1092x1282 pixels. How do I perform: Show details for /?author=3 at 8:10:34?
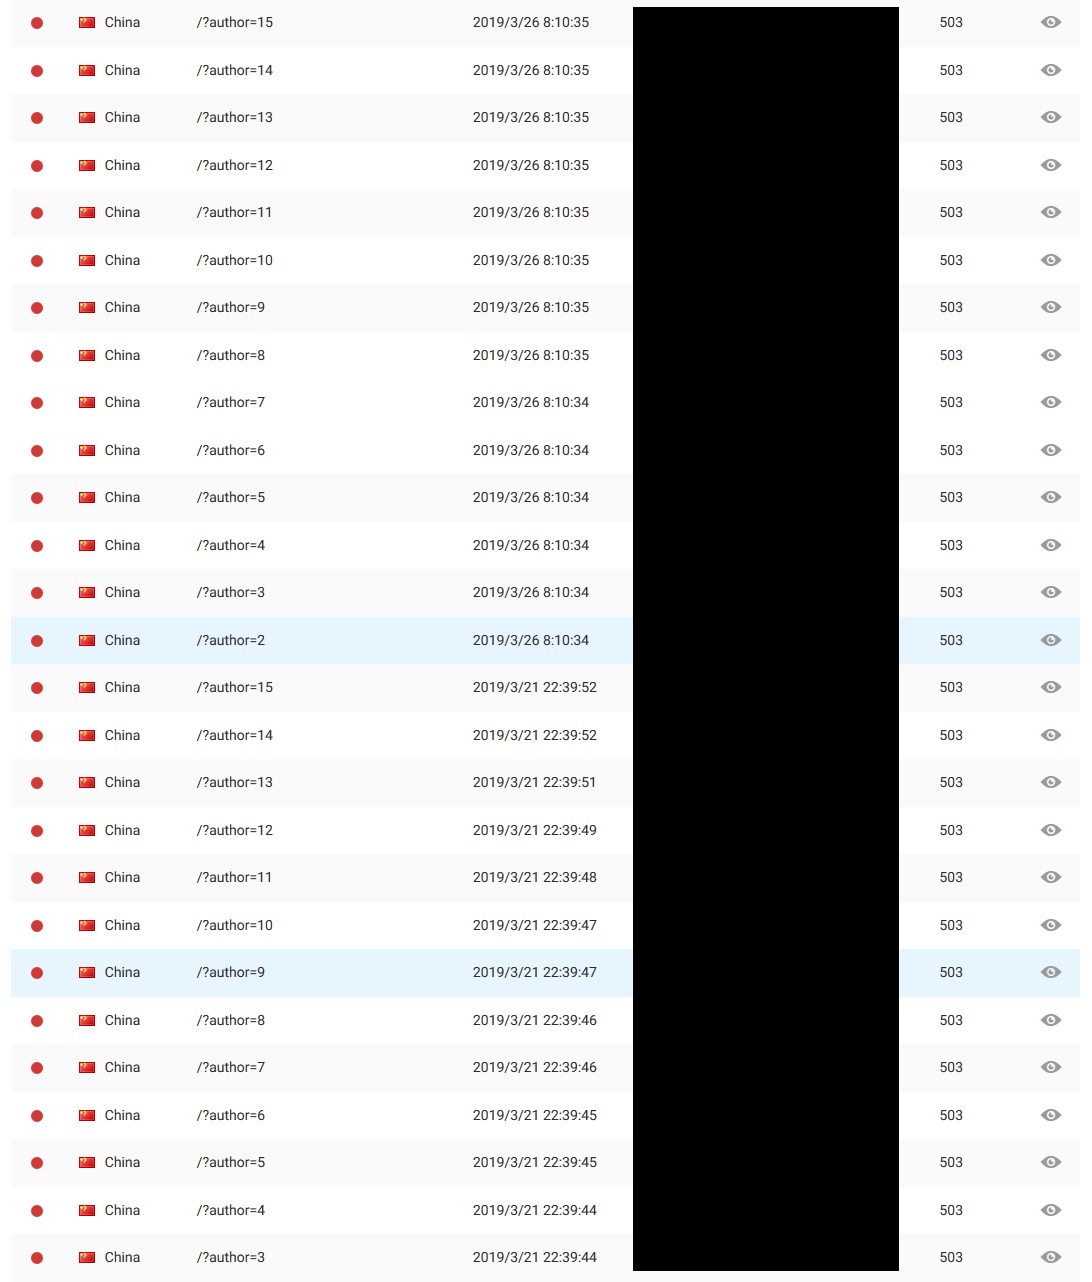pyautogui.click(x=1050, y=592)
